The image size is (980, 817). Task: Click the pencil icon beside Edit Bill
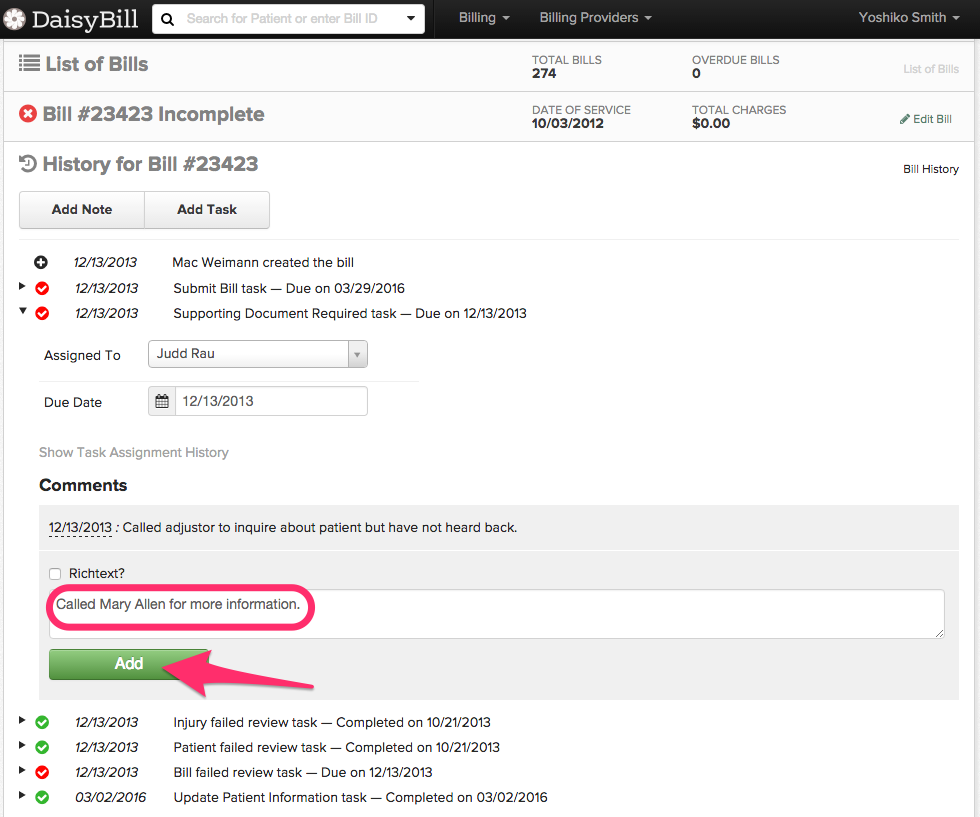click(904, 119)
